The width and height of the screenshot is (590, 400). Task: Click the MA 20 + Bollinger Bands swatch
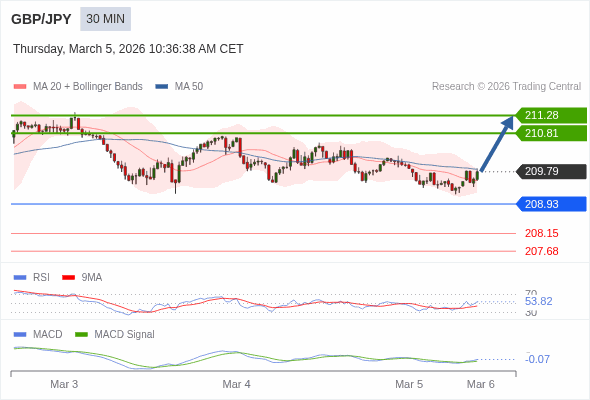(x=20, y=87)
